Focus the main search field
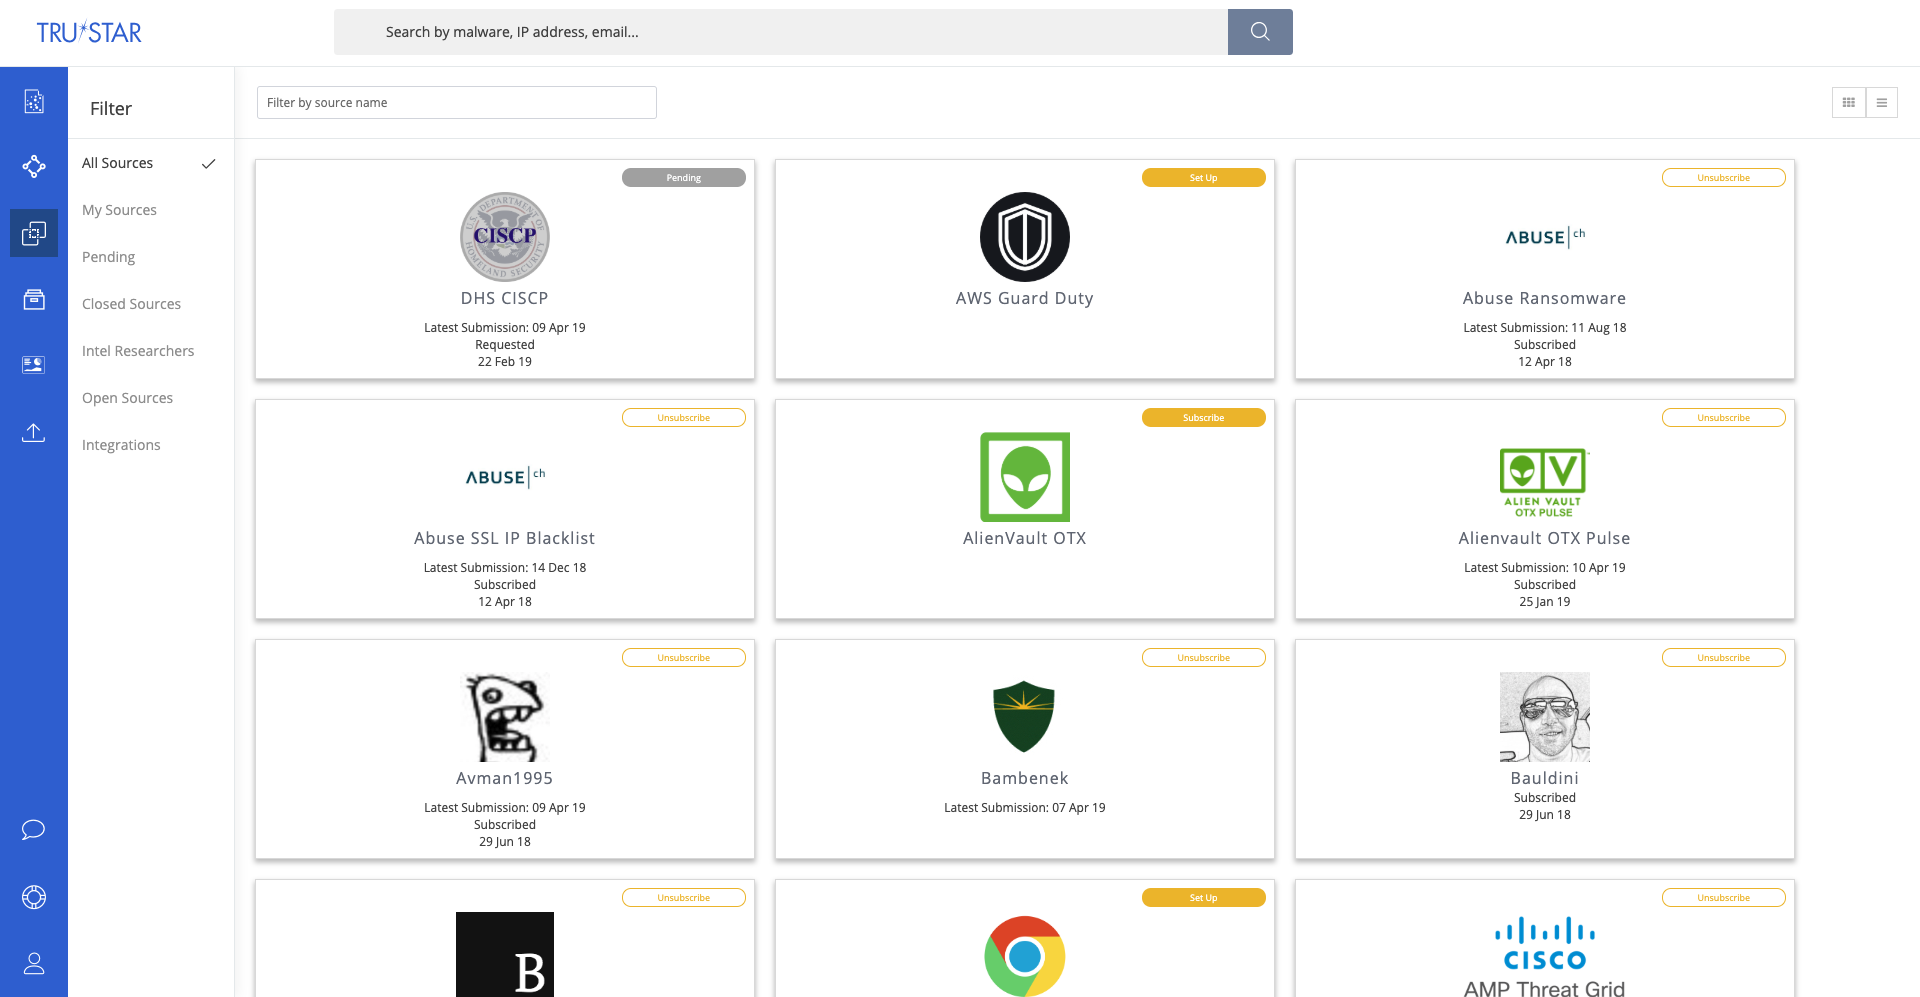This screenshot has height=997, width=1920. 781,32
